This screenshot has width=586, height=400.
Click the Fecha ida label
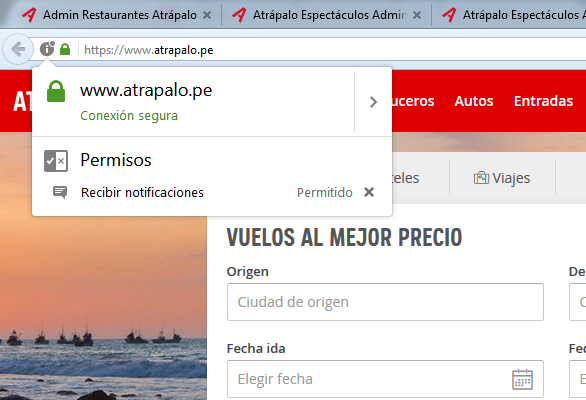256,348
